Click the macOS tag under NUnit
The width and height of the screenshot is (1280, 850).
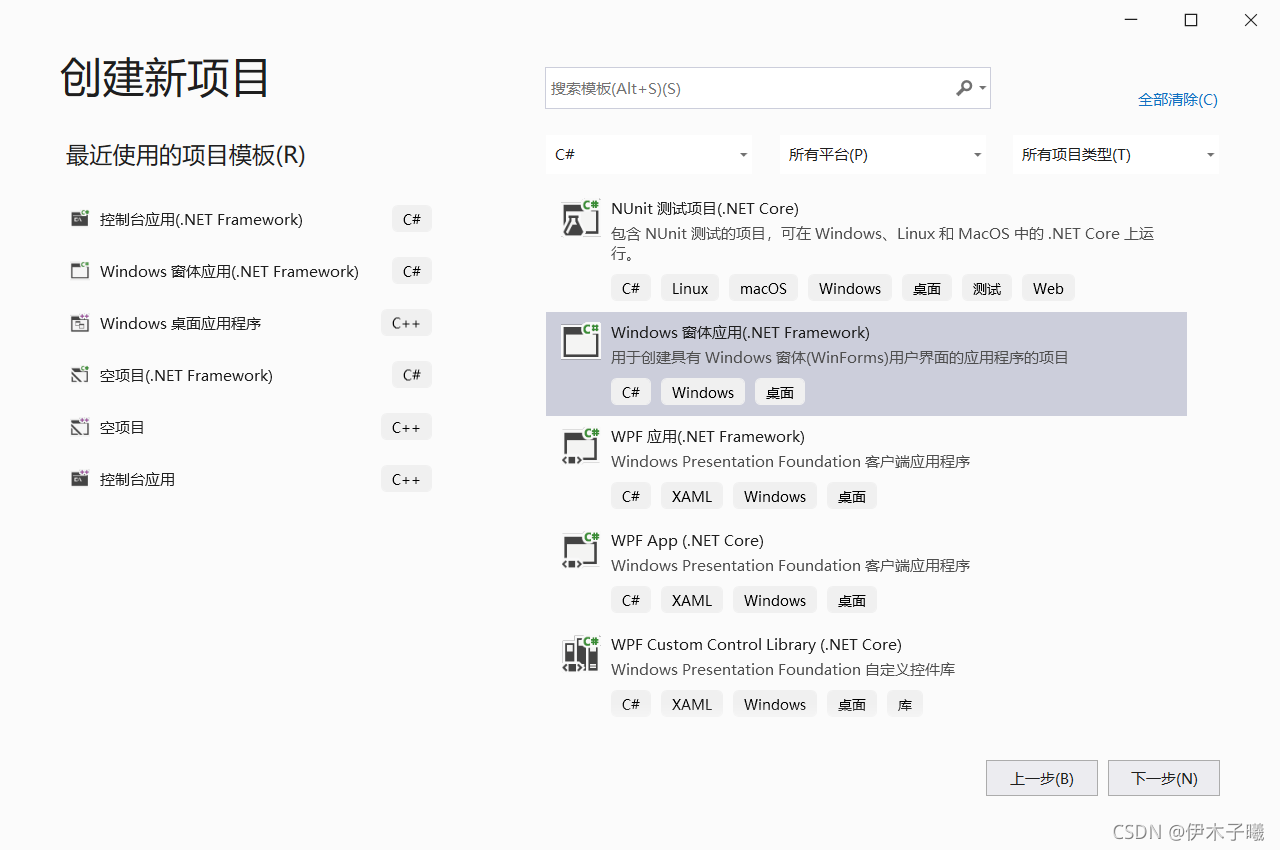[763, 288]
